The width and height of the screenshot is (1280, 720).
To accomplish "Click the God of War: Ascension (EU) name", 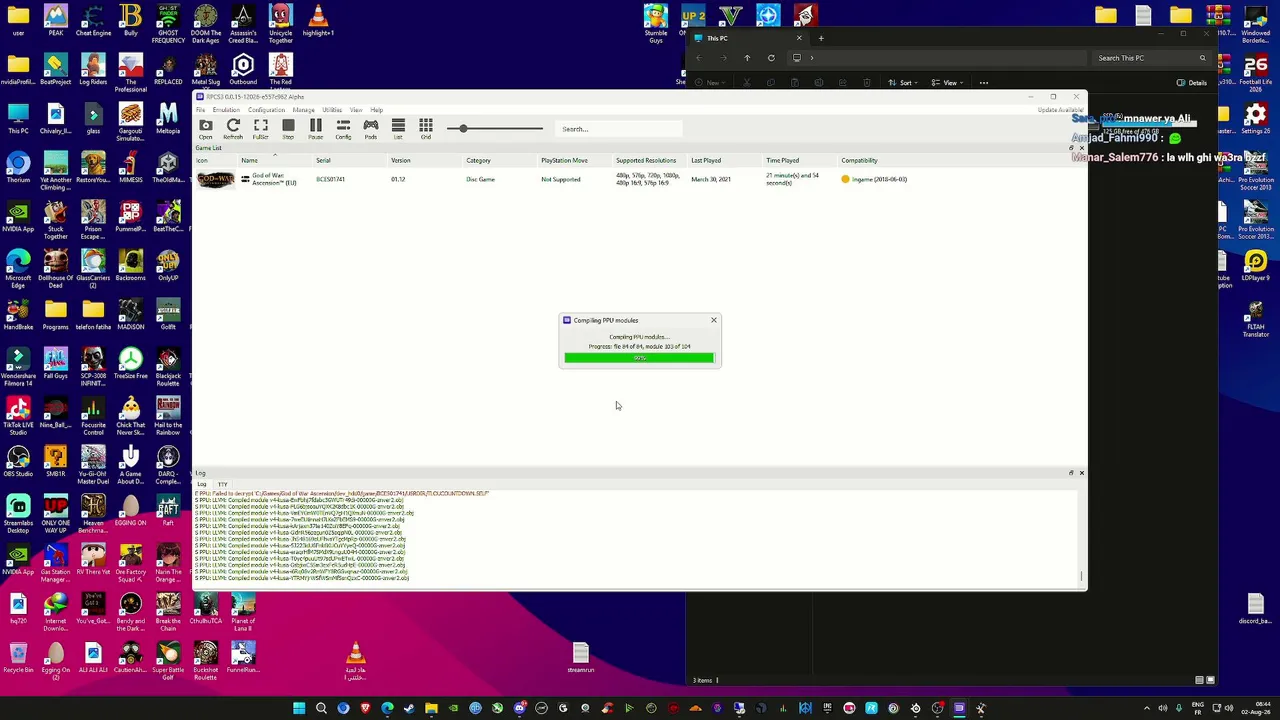I will click(x=274, y=180).
